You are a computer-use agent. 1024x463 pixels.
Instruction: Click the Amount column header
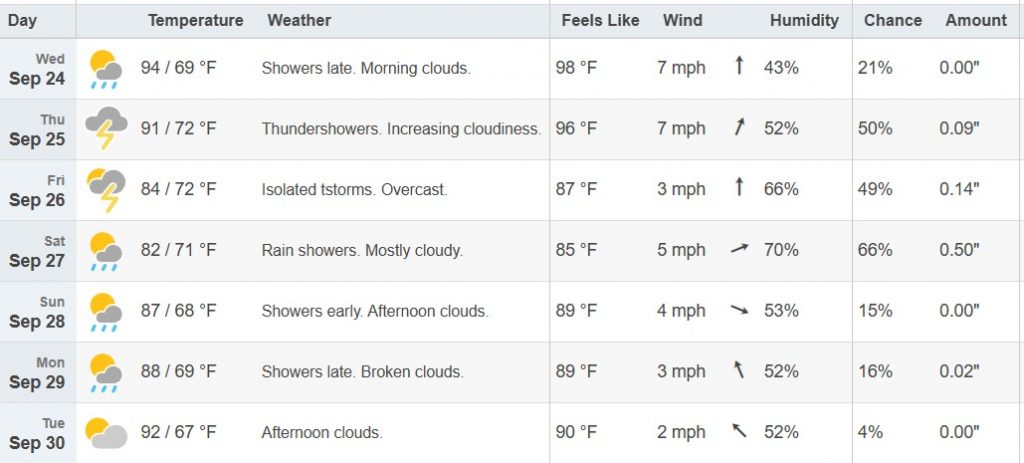(x=976, y=20)
